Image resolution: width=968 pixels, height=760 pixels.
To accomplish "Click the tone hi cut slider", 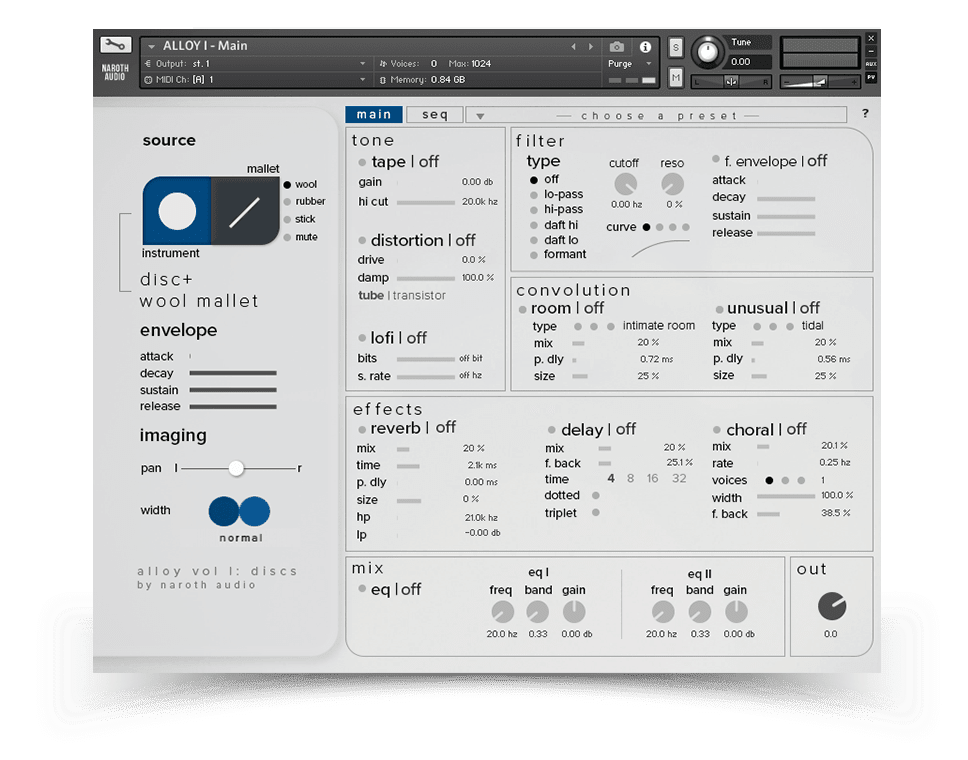I will click(425, 202).
